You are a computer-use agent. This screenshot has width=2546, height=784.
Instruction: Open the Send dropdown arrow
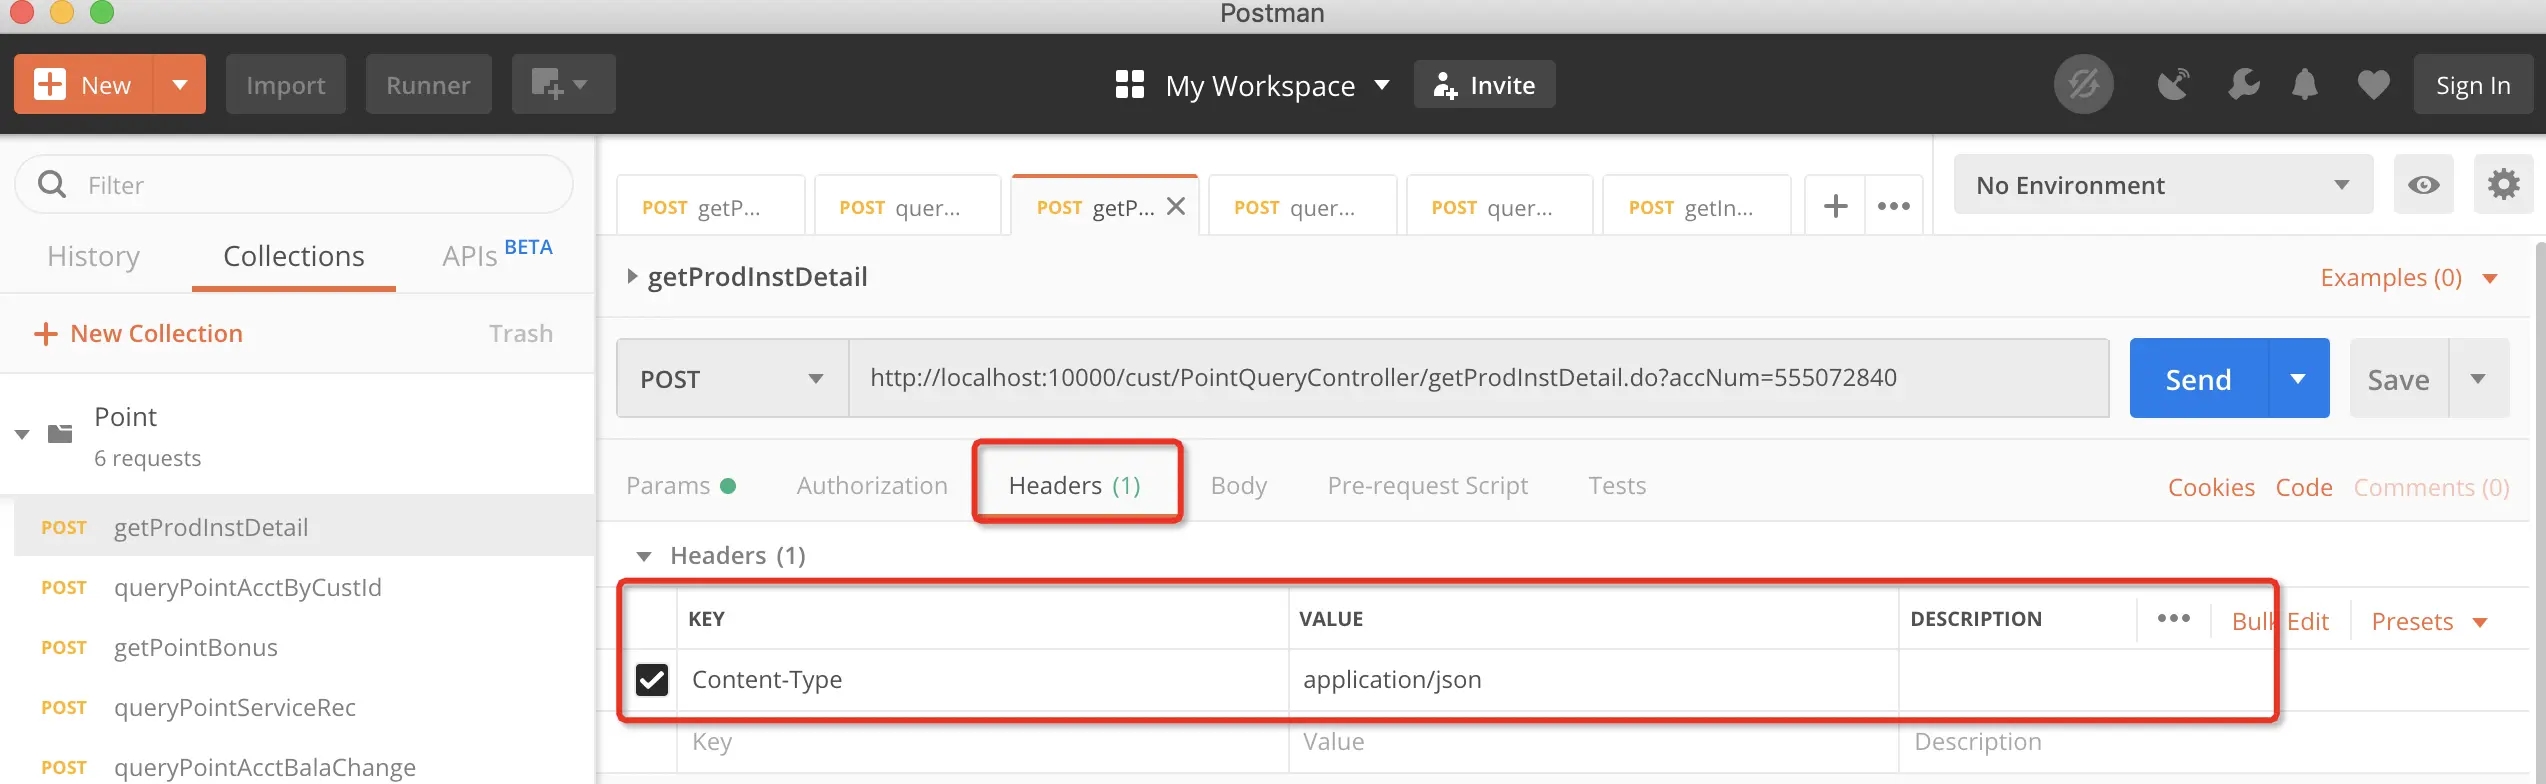pos(2298,379)
